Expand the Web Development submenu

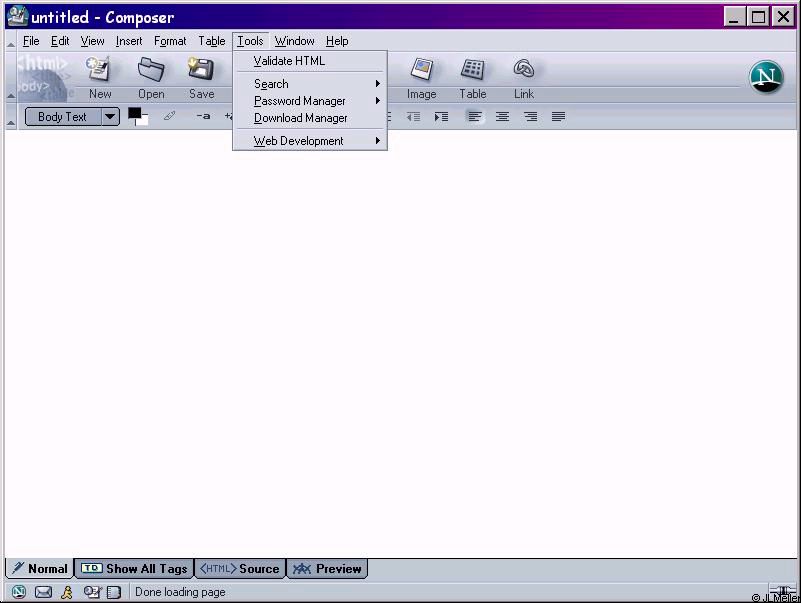pyautogui.click(x=310, y=141)
